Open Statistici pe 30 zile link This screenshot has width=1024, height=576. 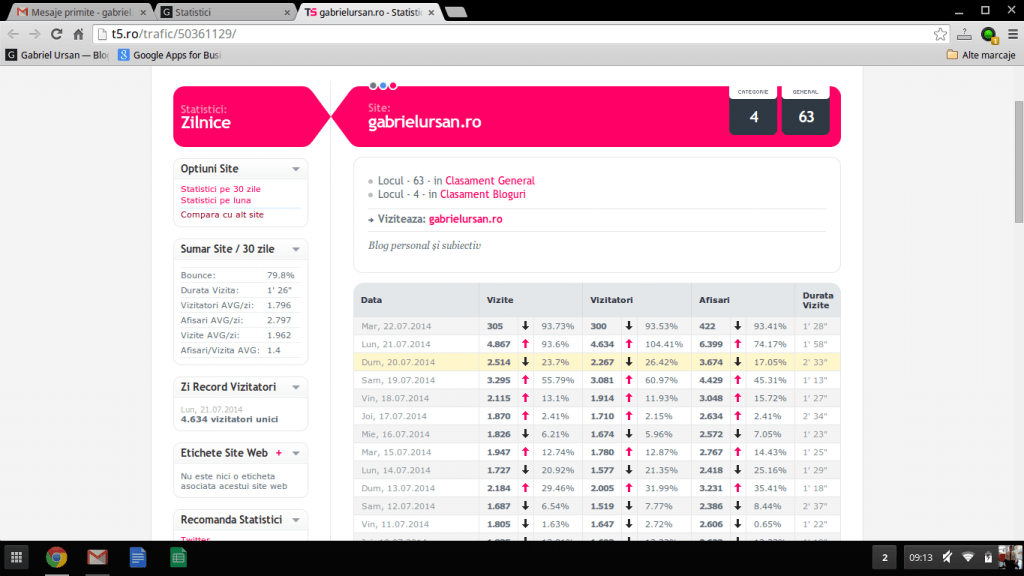click(220, 189)
